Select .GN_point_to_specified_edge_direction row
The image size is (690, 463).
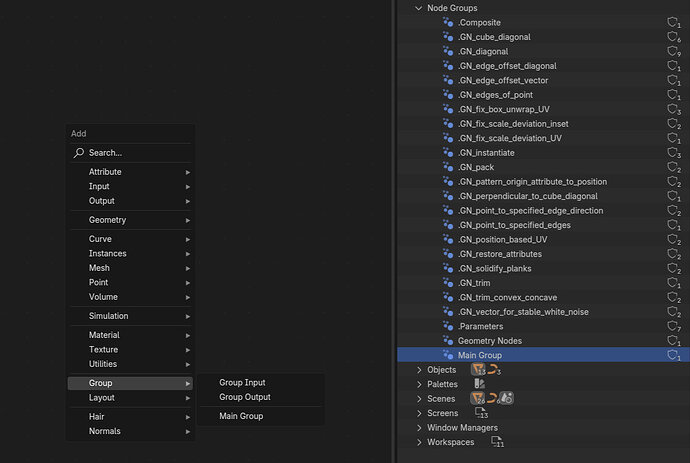[x=543, y=210]
